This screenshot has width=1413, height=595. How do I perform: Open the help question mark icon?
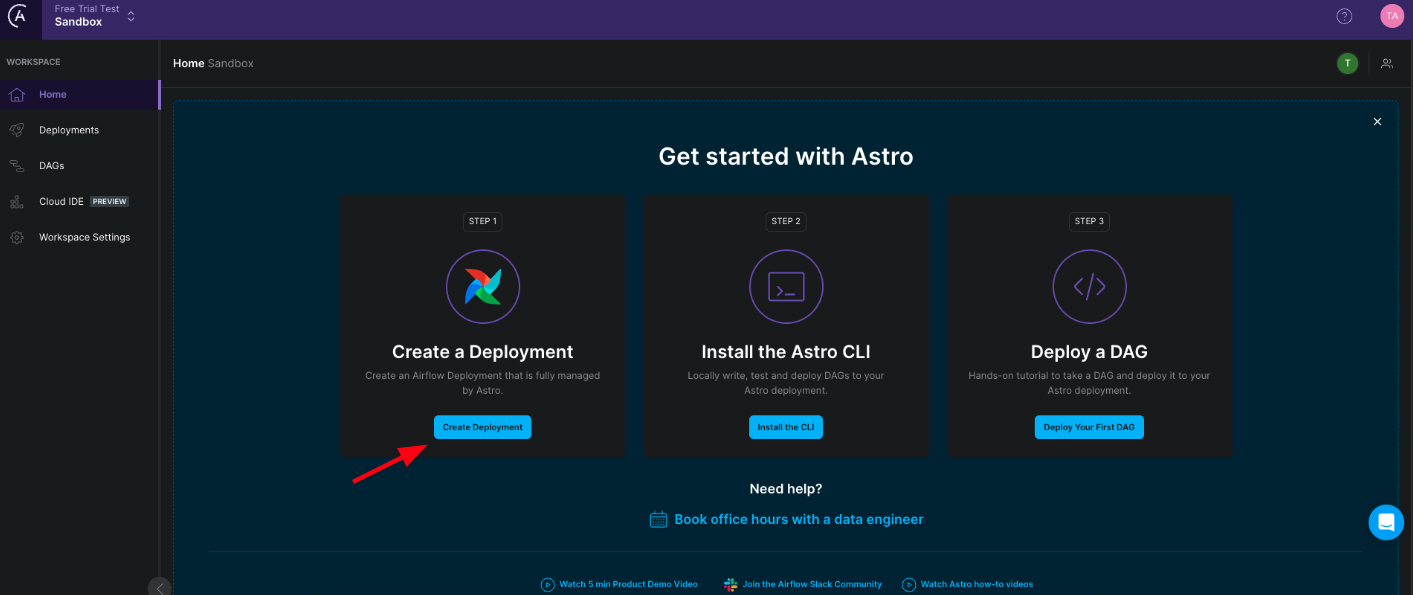[x=1343, y=15]
